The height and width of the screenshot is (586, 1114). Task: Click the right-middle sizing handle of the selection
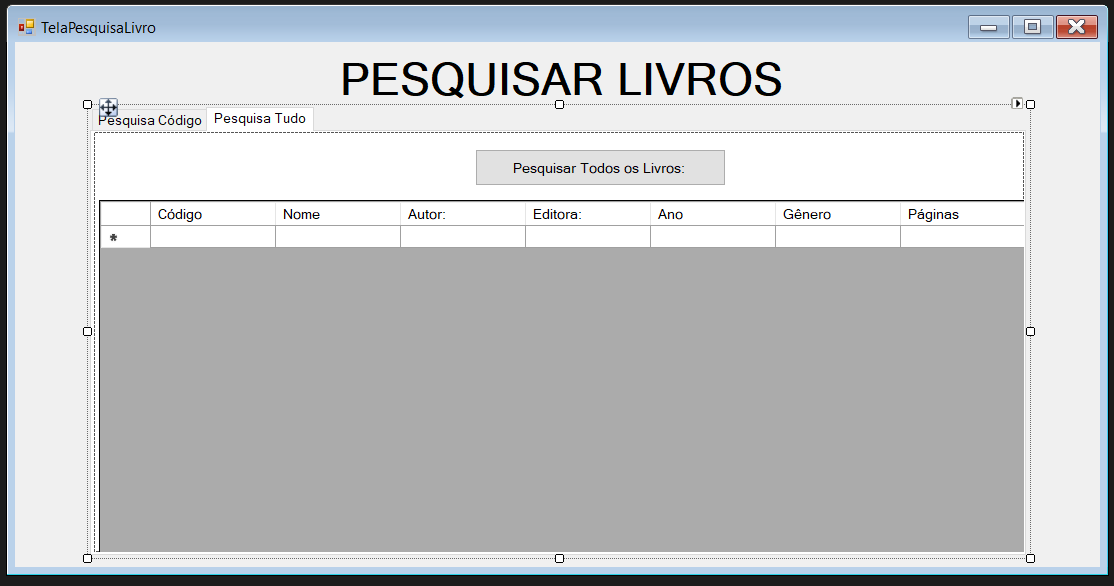pos(1029,331)
